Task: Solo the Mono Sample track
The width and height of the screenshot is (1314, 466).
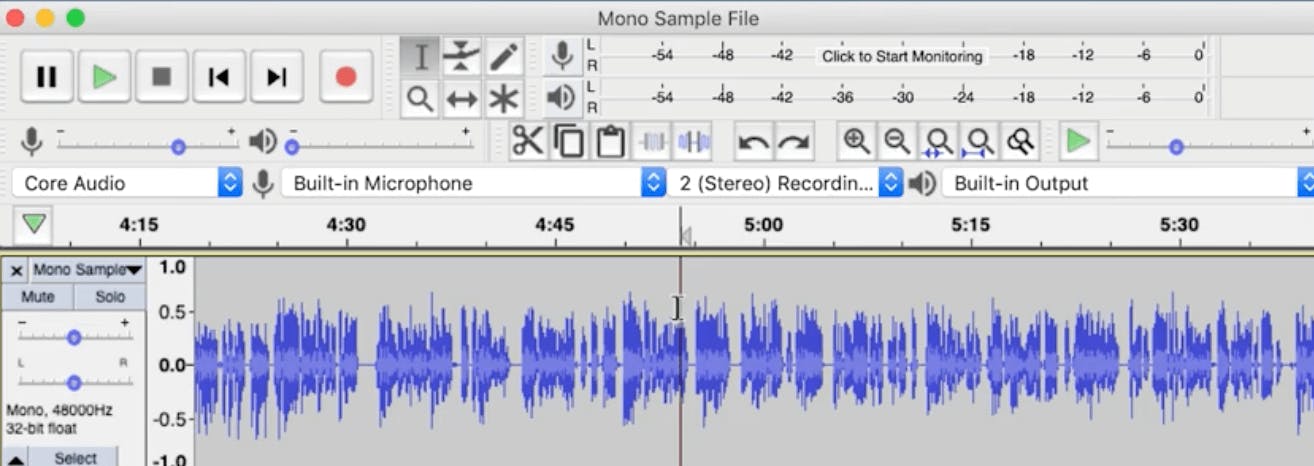Action: point(110,297)
